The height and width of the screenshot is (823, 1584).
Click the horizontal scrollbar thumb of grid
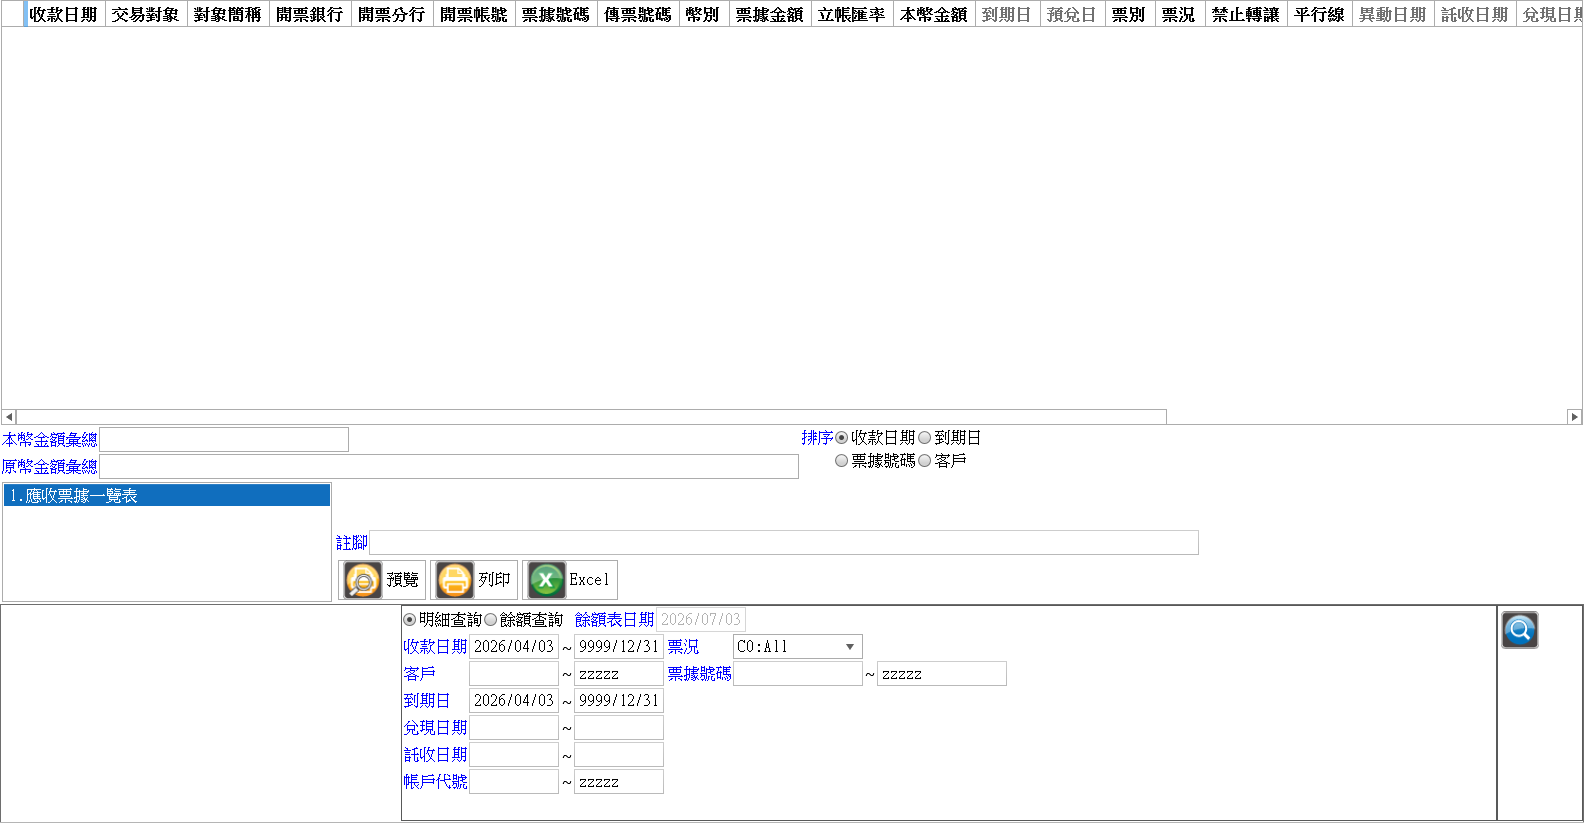click(x=591, y=417)
